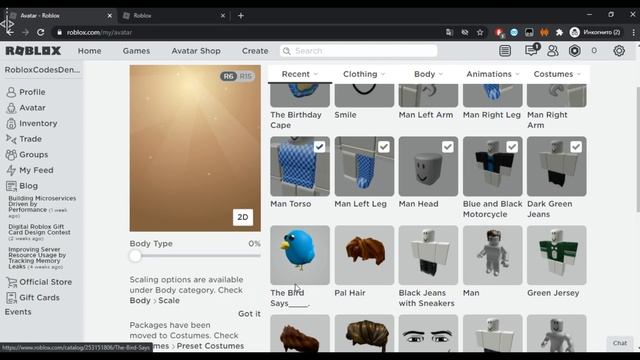Open the Blog sidebar icon

coord(11,186)
